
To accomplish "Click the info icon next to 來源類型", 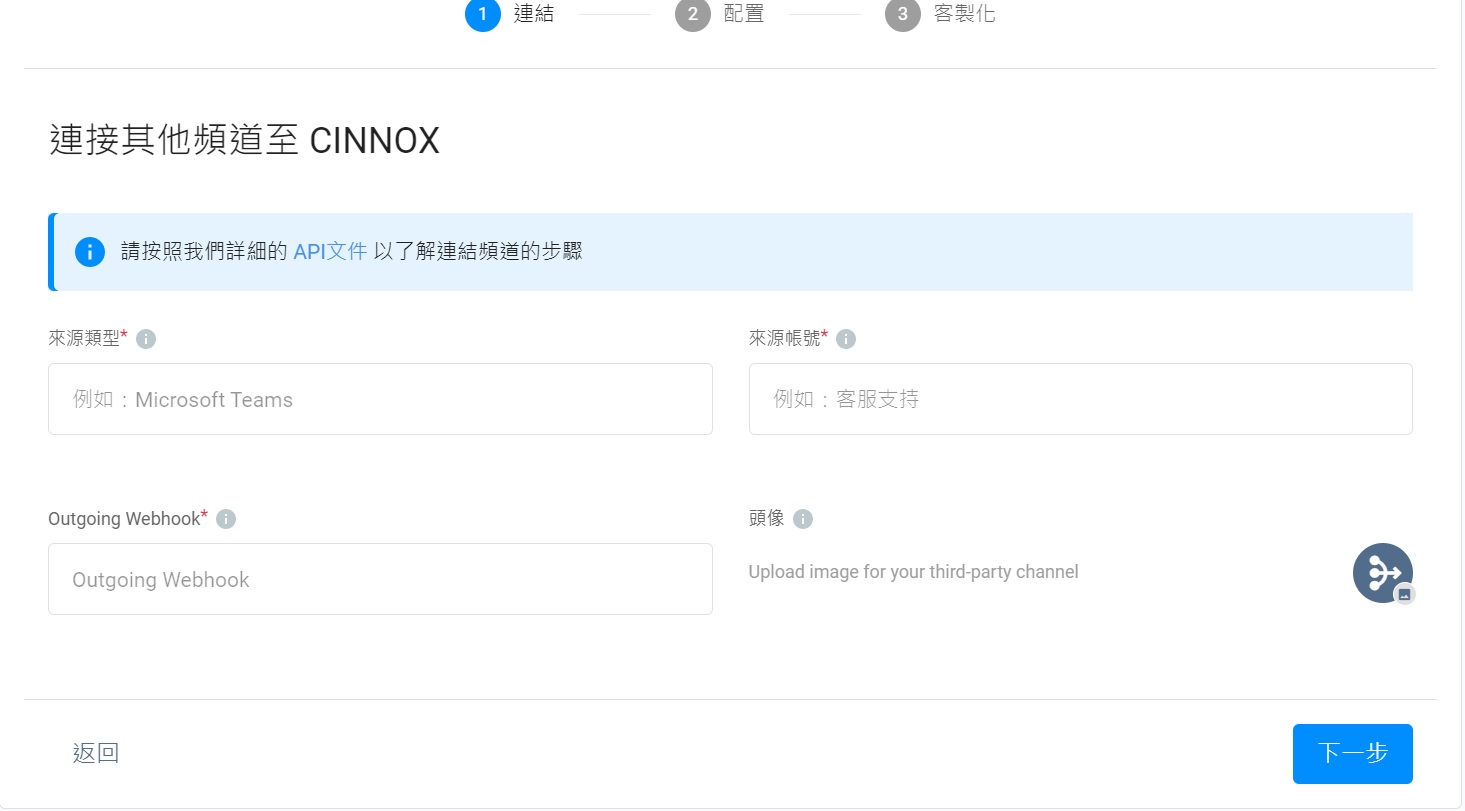I will point(146,339).
